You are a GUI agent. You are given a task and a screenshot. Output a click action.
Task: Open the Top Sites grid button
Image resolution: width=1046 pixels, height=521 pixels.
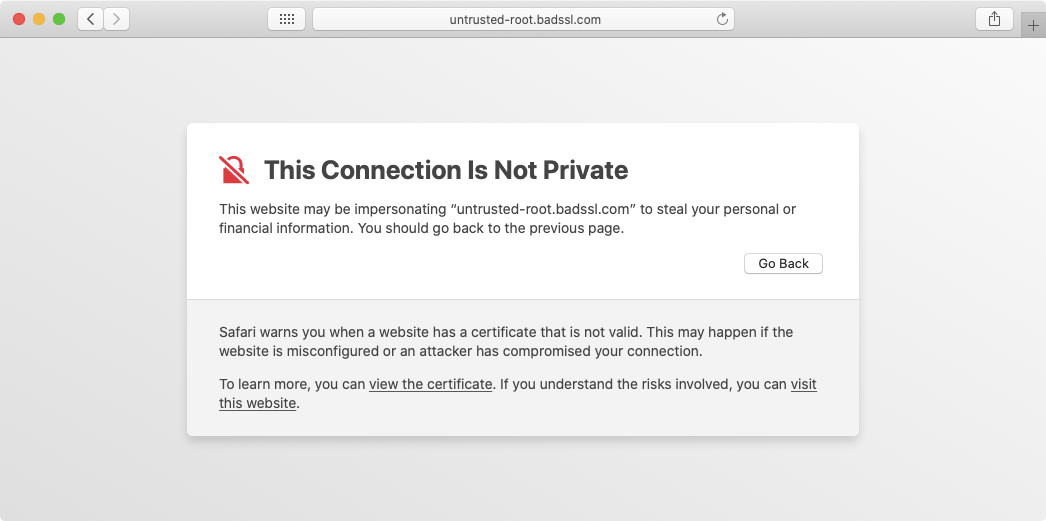coord(286,19)
